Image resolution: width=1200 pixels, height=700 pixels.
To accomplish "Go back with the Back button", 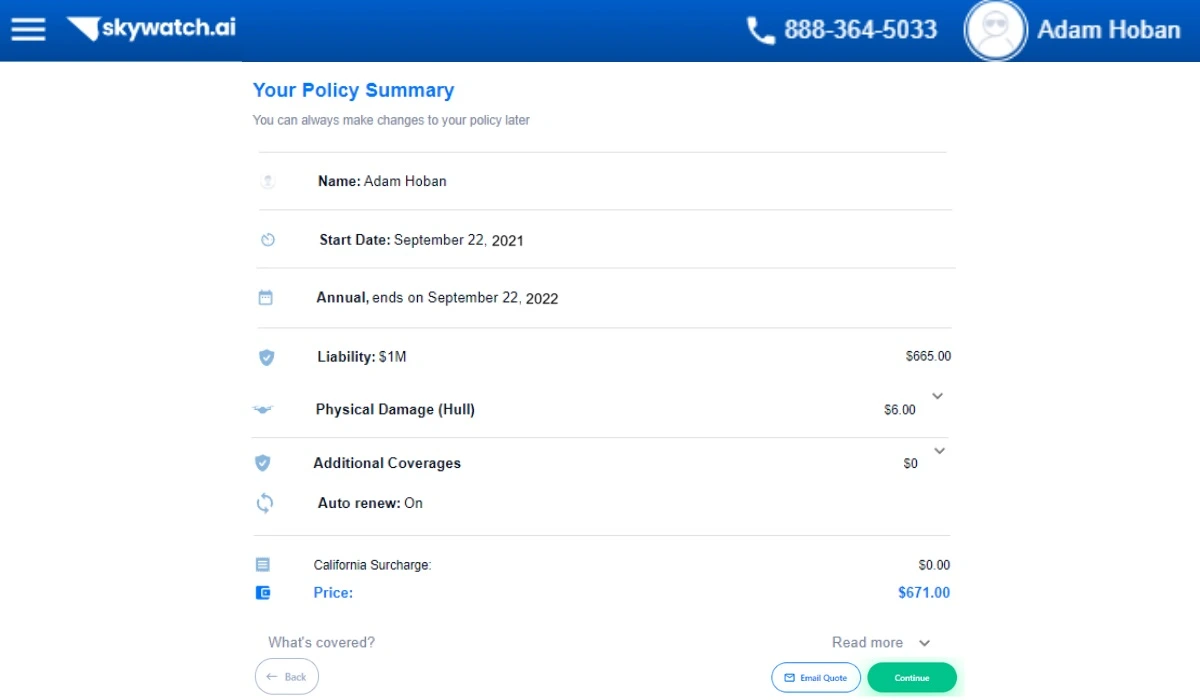I will (x=287, y=677).
